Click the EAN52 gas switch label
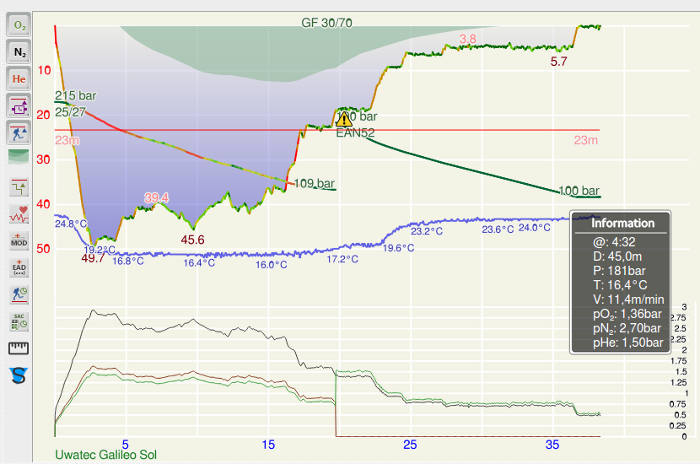The height and width of the screenshot is (464, 700). tap(355, 132)
